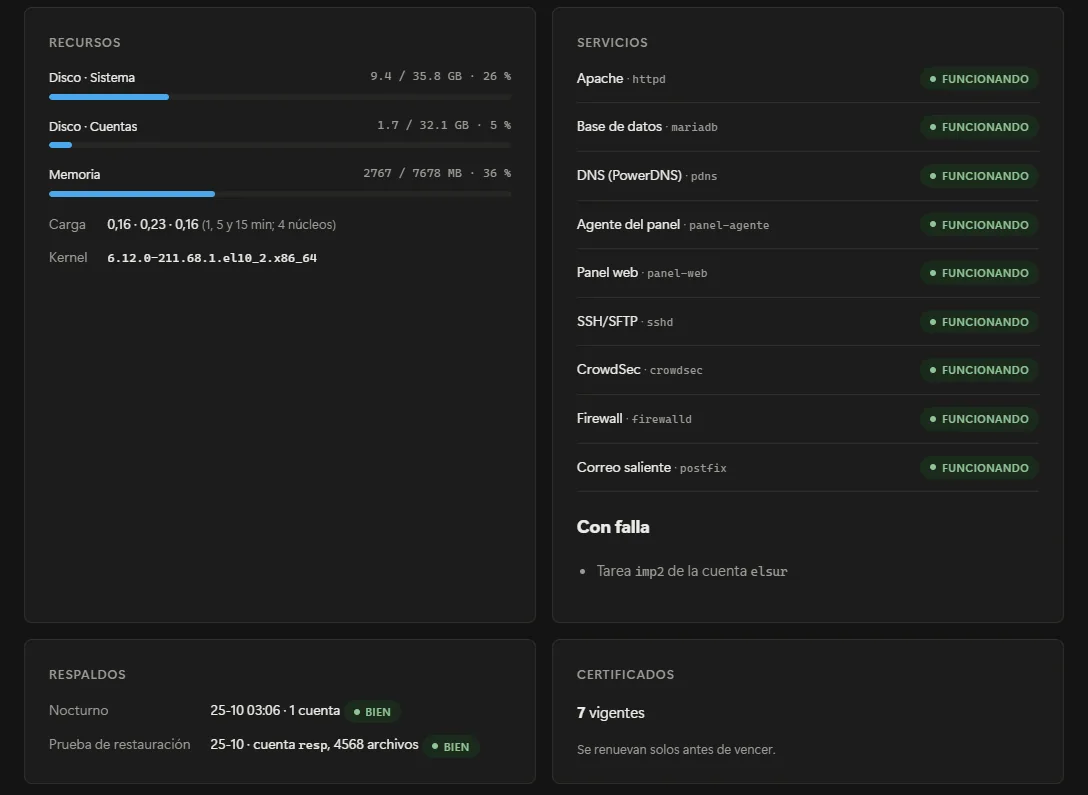Select the Memoria usage bar
Screen dimensions: 1088x795
click(280, 194)
